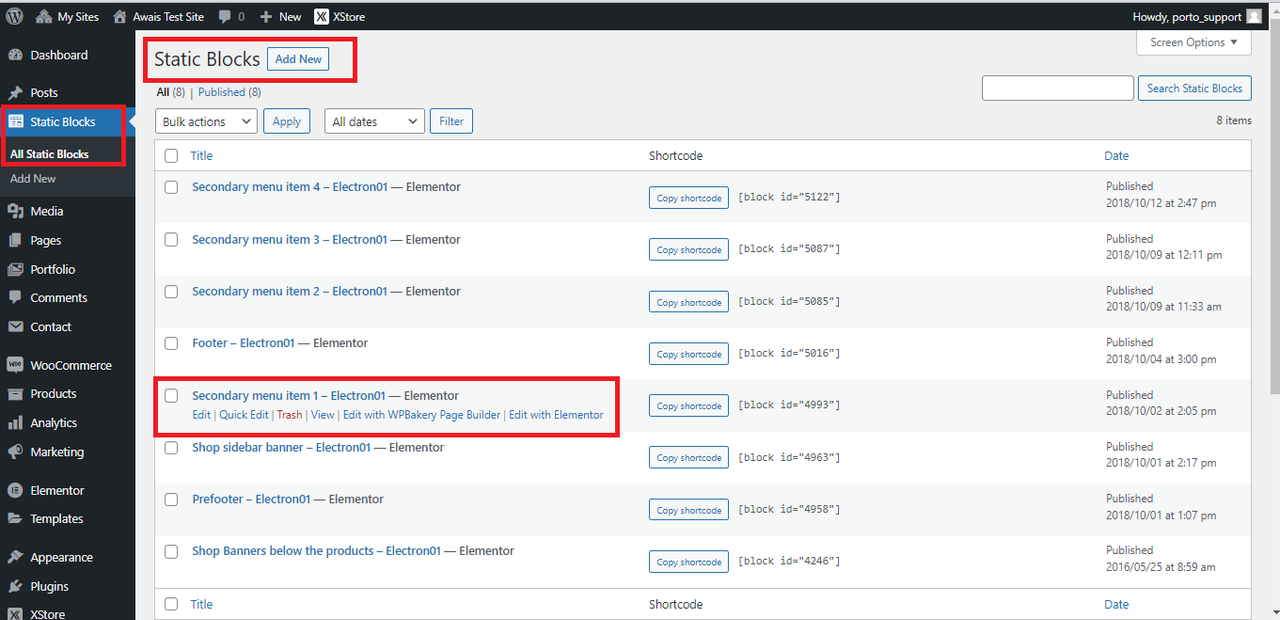1280x620 pixels.
Task: Check Footer – Electron01 row checkbox
Action: click(x=171, y=343)
